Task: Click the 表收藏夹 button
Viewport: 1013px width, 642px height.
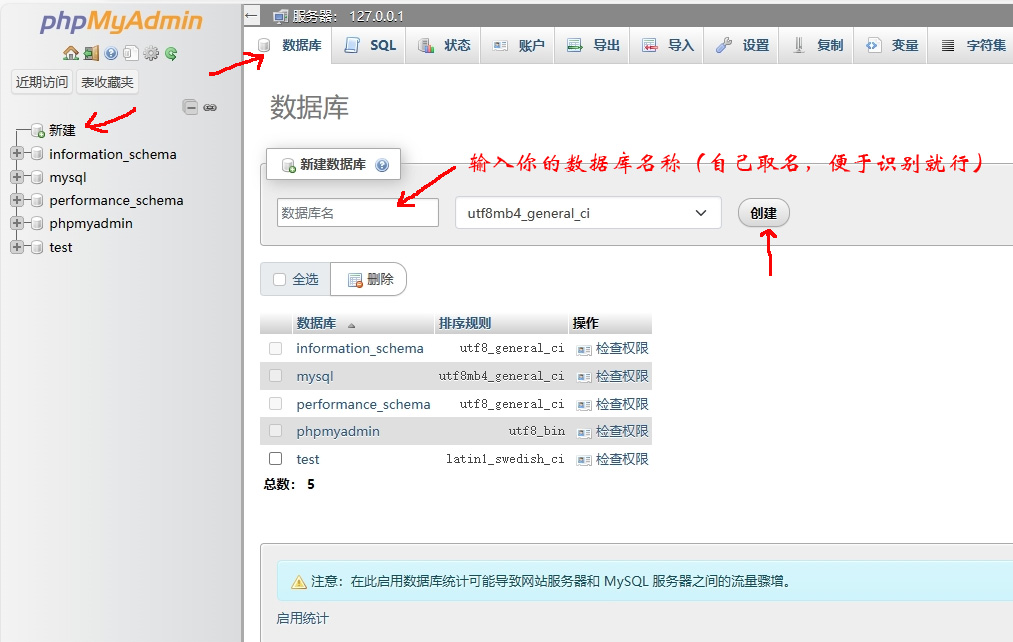Action: [107, 82]
